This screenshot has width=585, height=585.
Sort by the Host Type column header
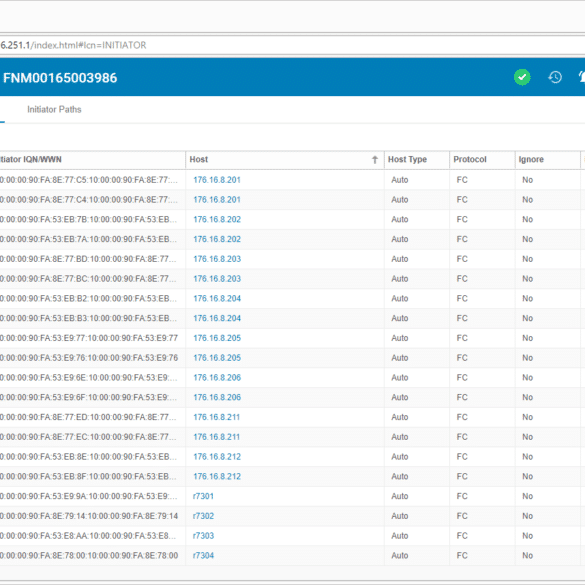pos(407,159)
